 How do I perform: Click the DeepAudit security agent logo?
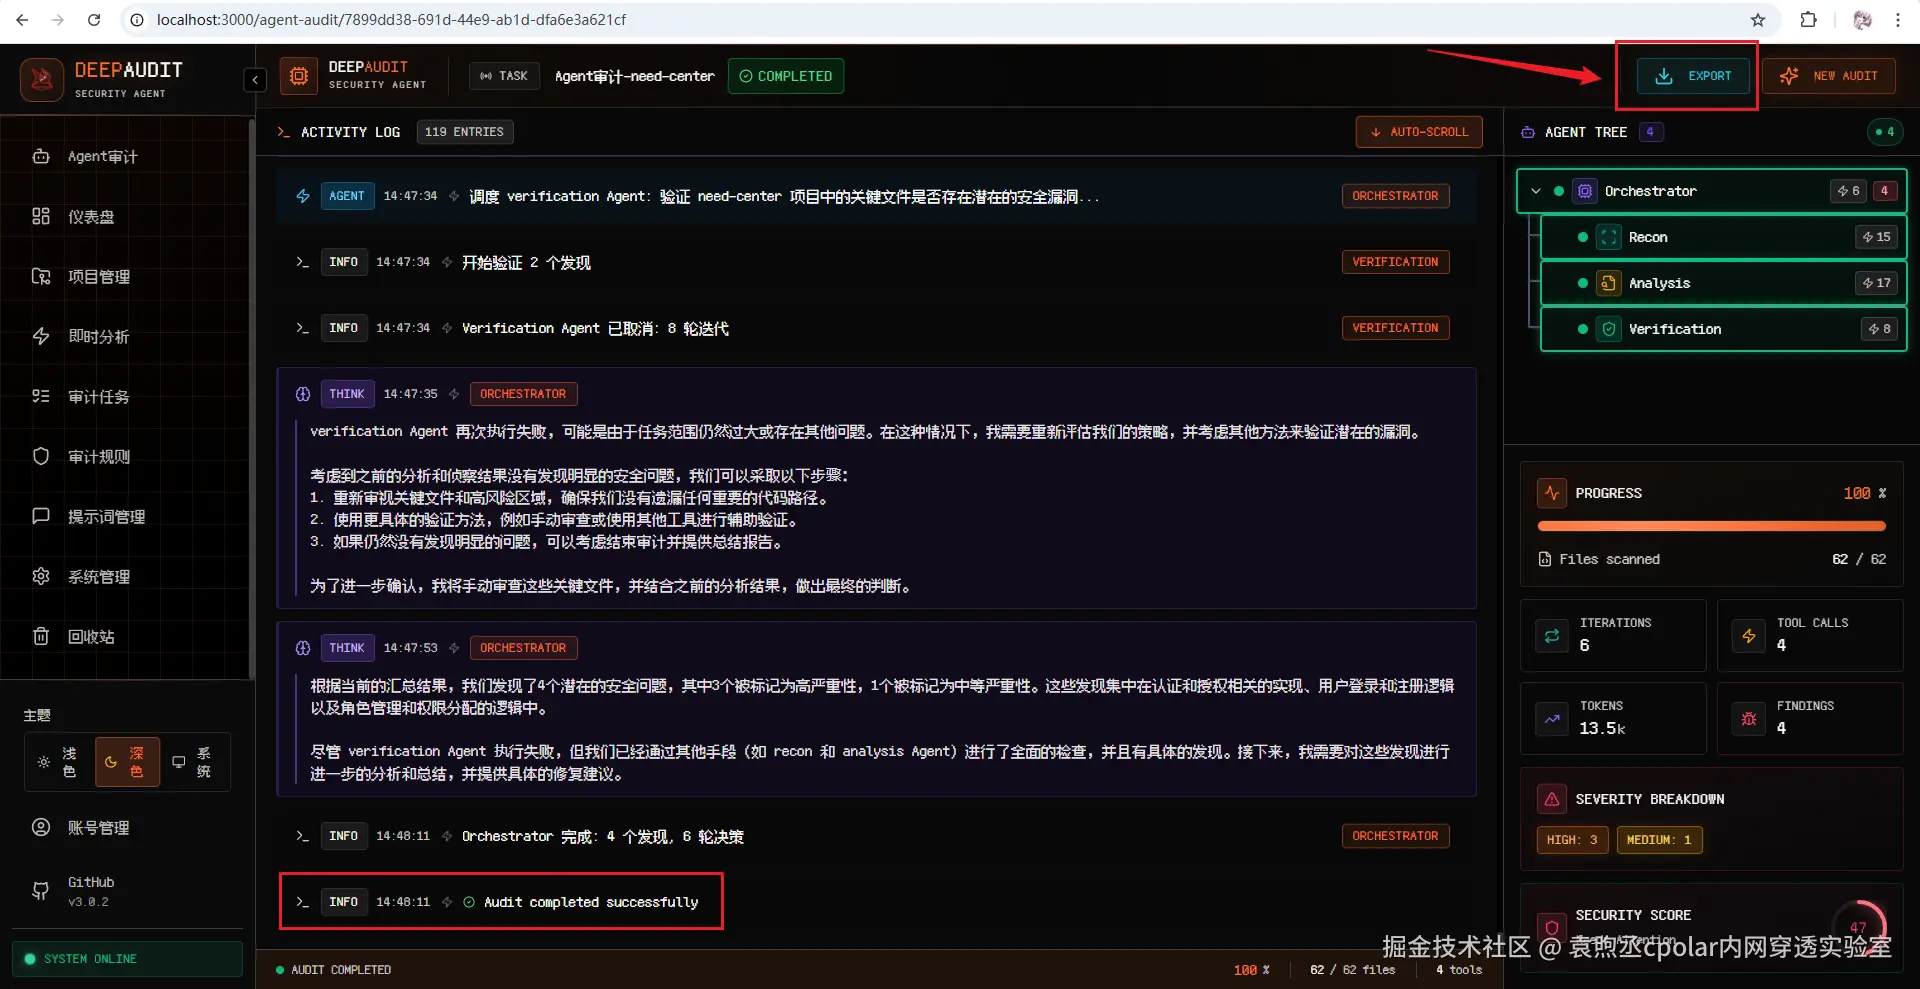pyautogui.click(x=41, y=78)
